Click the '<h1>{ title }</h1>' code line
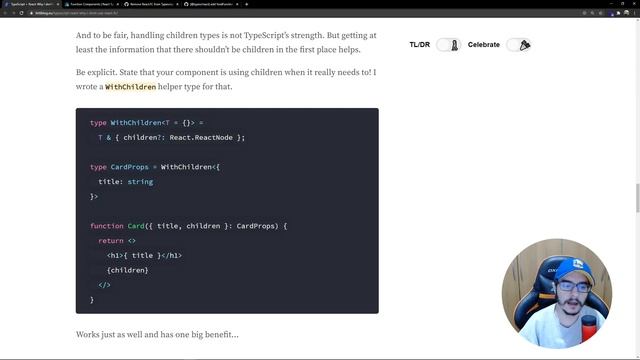This screenshot has height=360, width=640. point(144,256)
